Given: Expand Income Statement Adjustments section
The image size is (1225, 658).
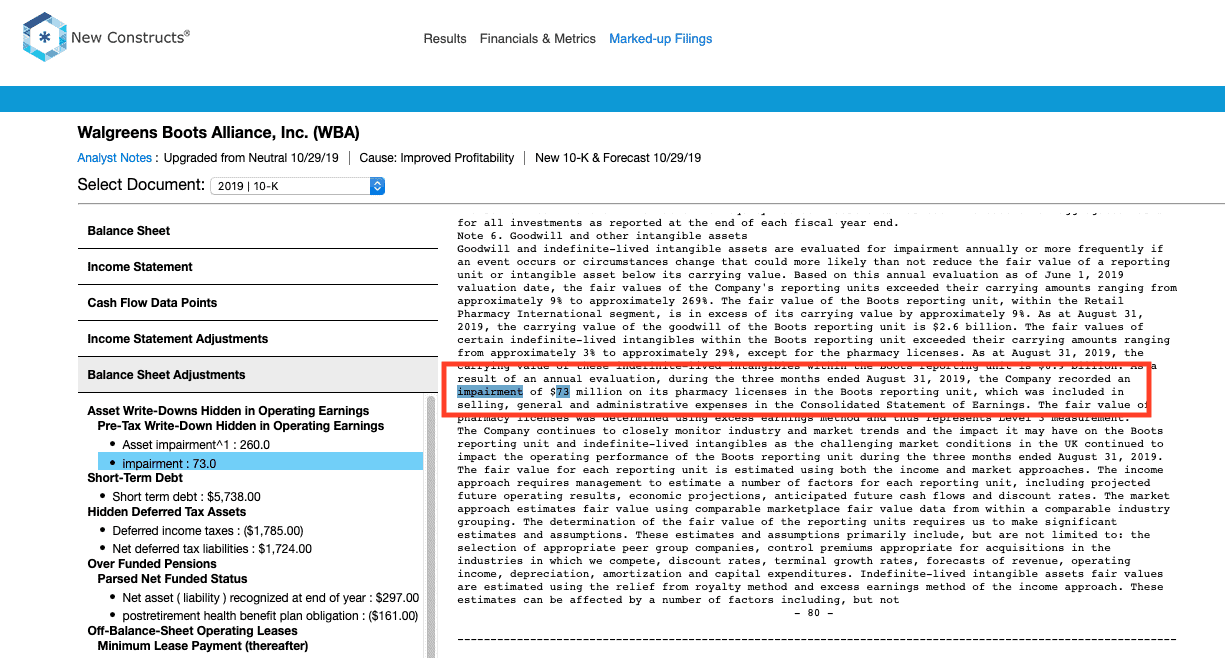Looking at the screenshot, I should click(259, 339).
